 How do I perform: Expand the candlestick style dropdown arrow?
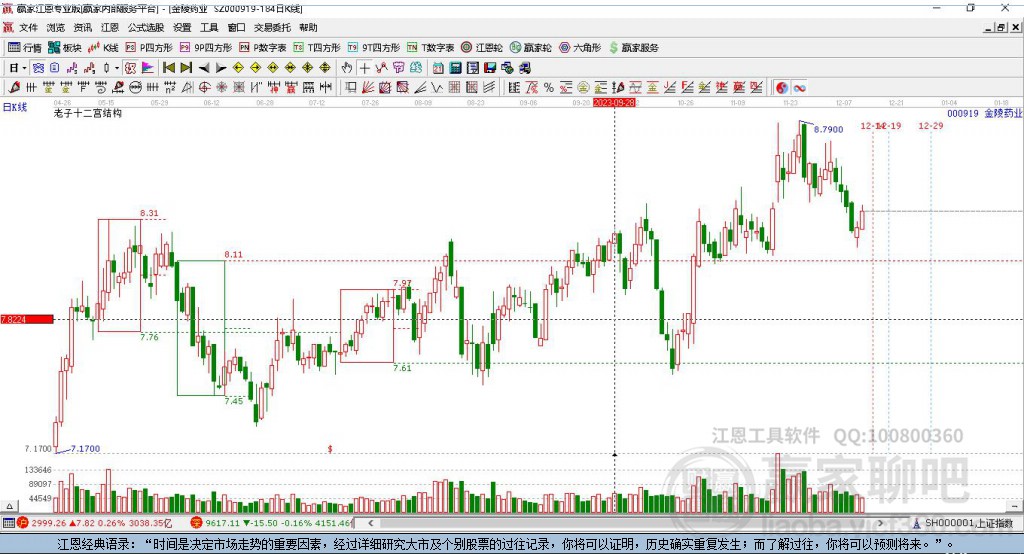click(x=117, y=68)
